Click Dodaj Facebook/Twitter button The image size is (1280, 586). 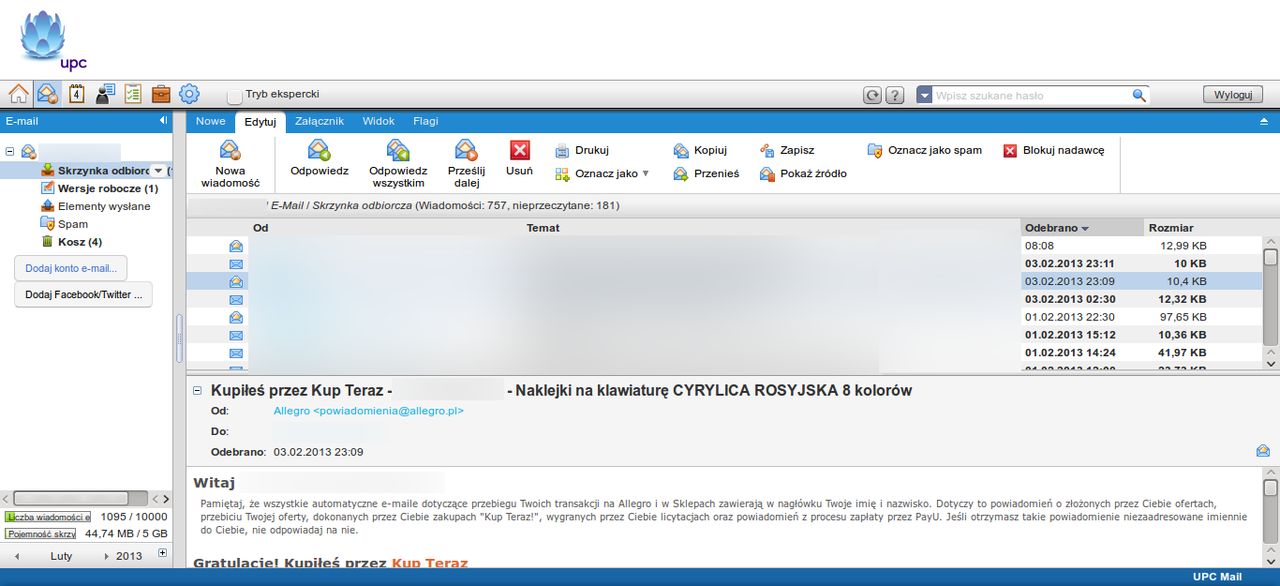83,295
